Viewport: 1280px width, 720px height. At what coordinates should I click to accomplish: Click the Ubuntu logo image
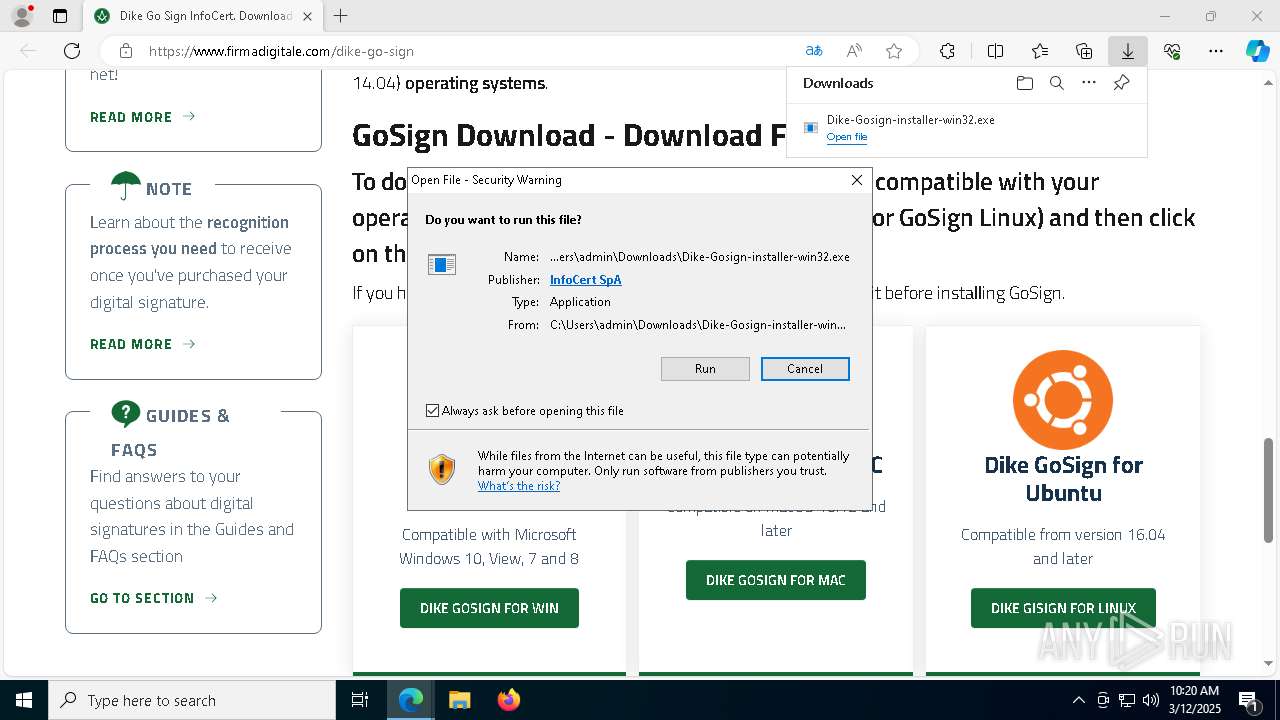[x=1063, y=400]
